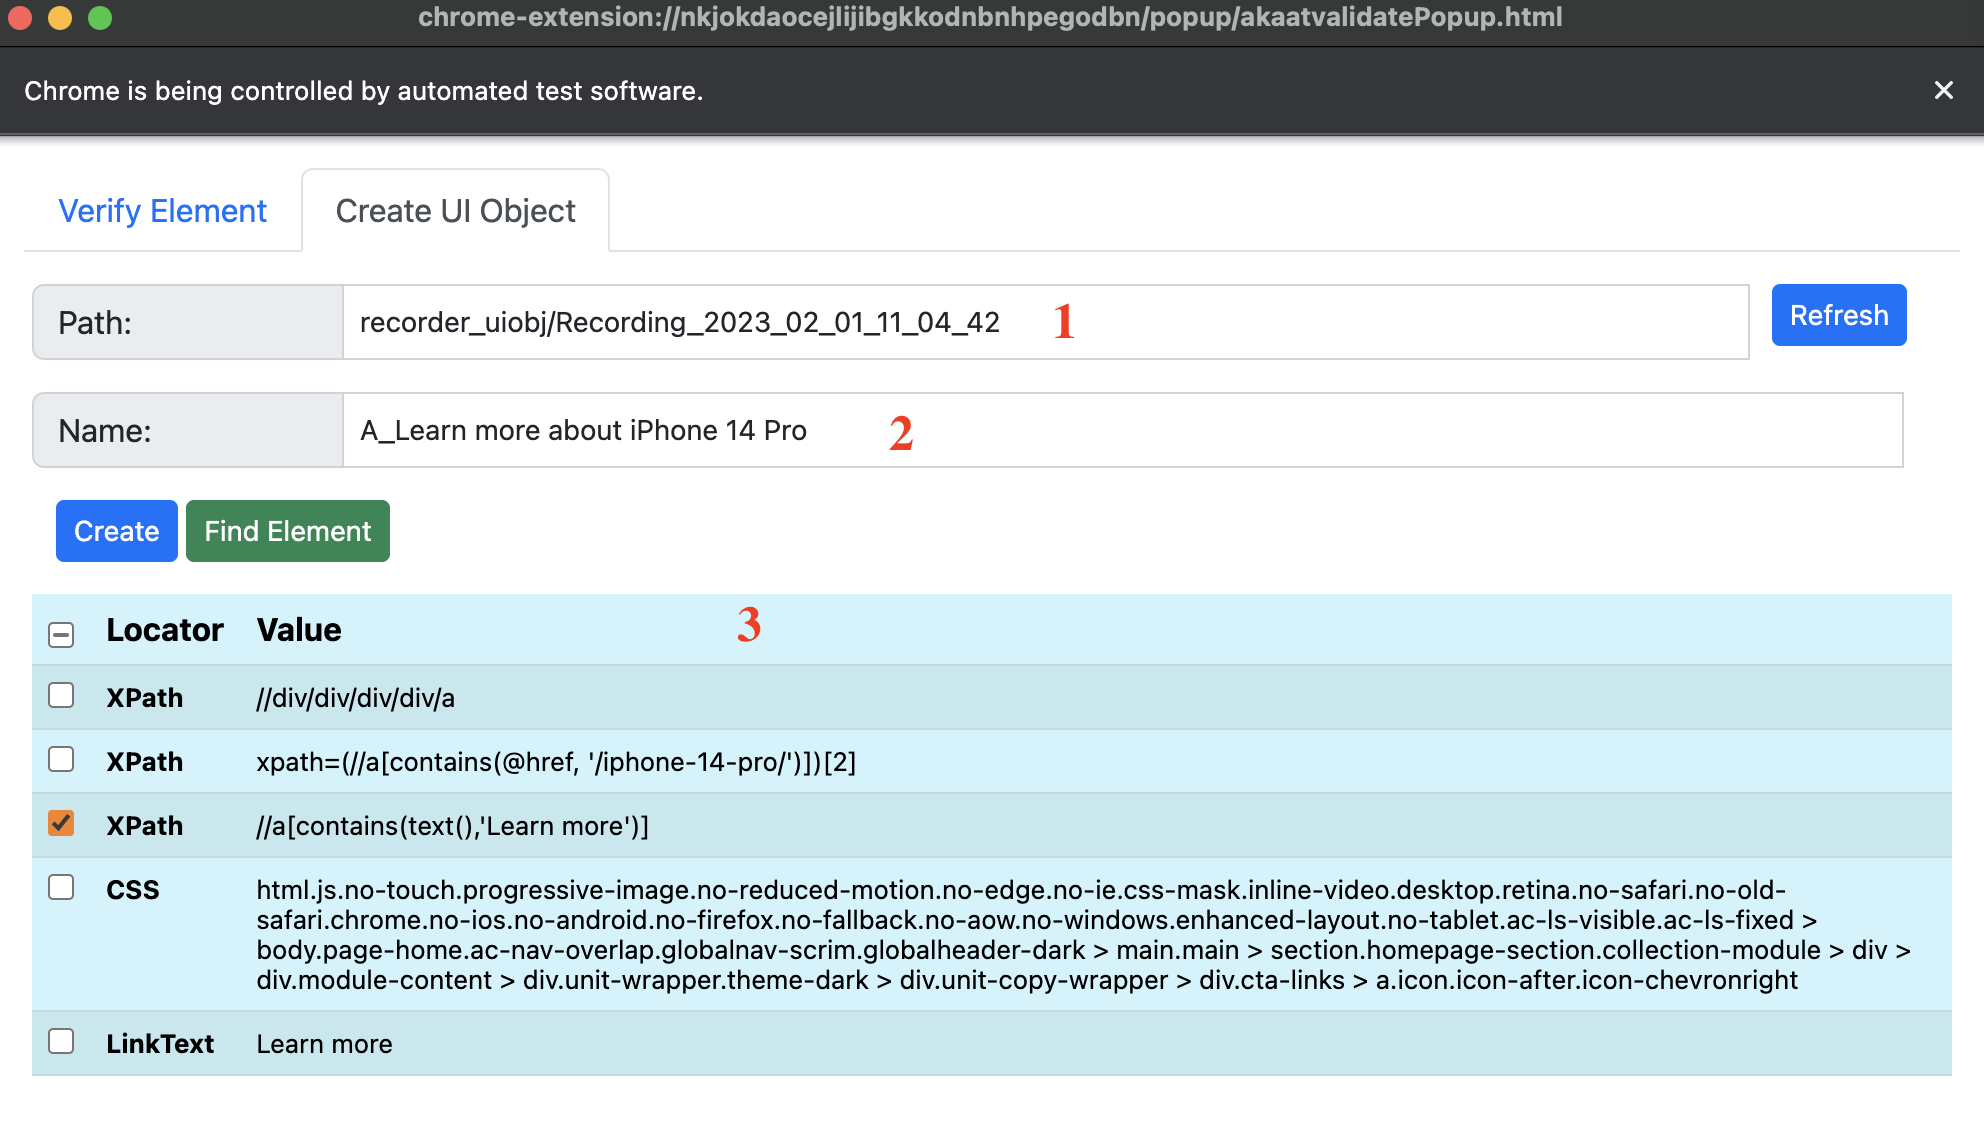
Task: Open the Create UI Object tab
Action: (455, 211)
